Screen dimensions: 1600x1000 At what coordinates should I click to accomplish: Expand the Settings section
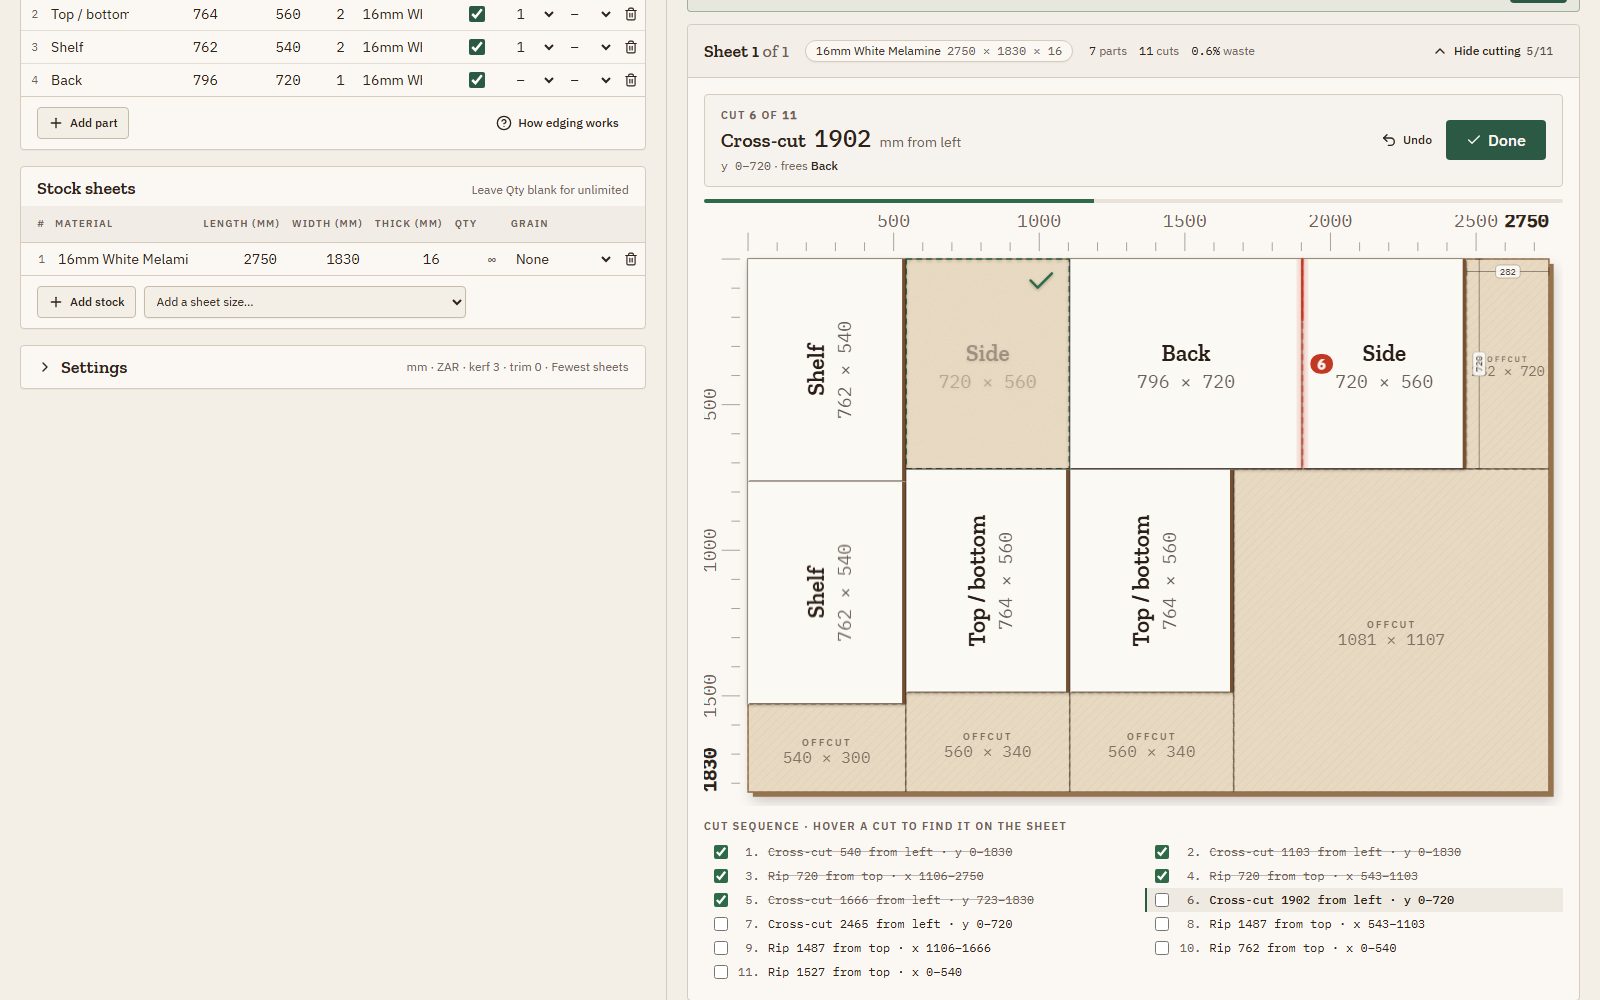(333, 367)
